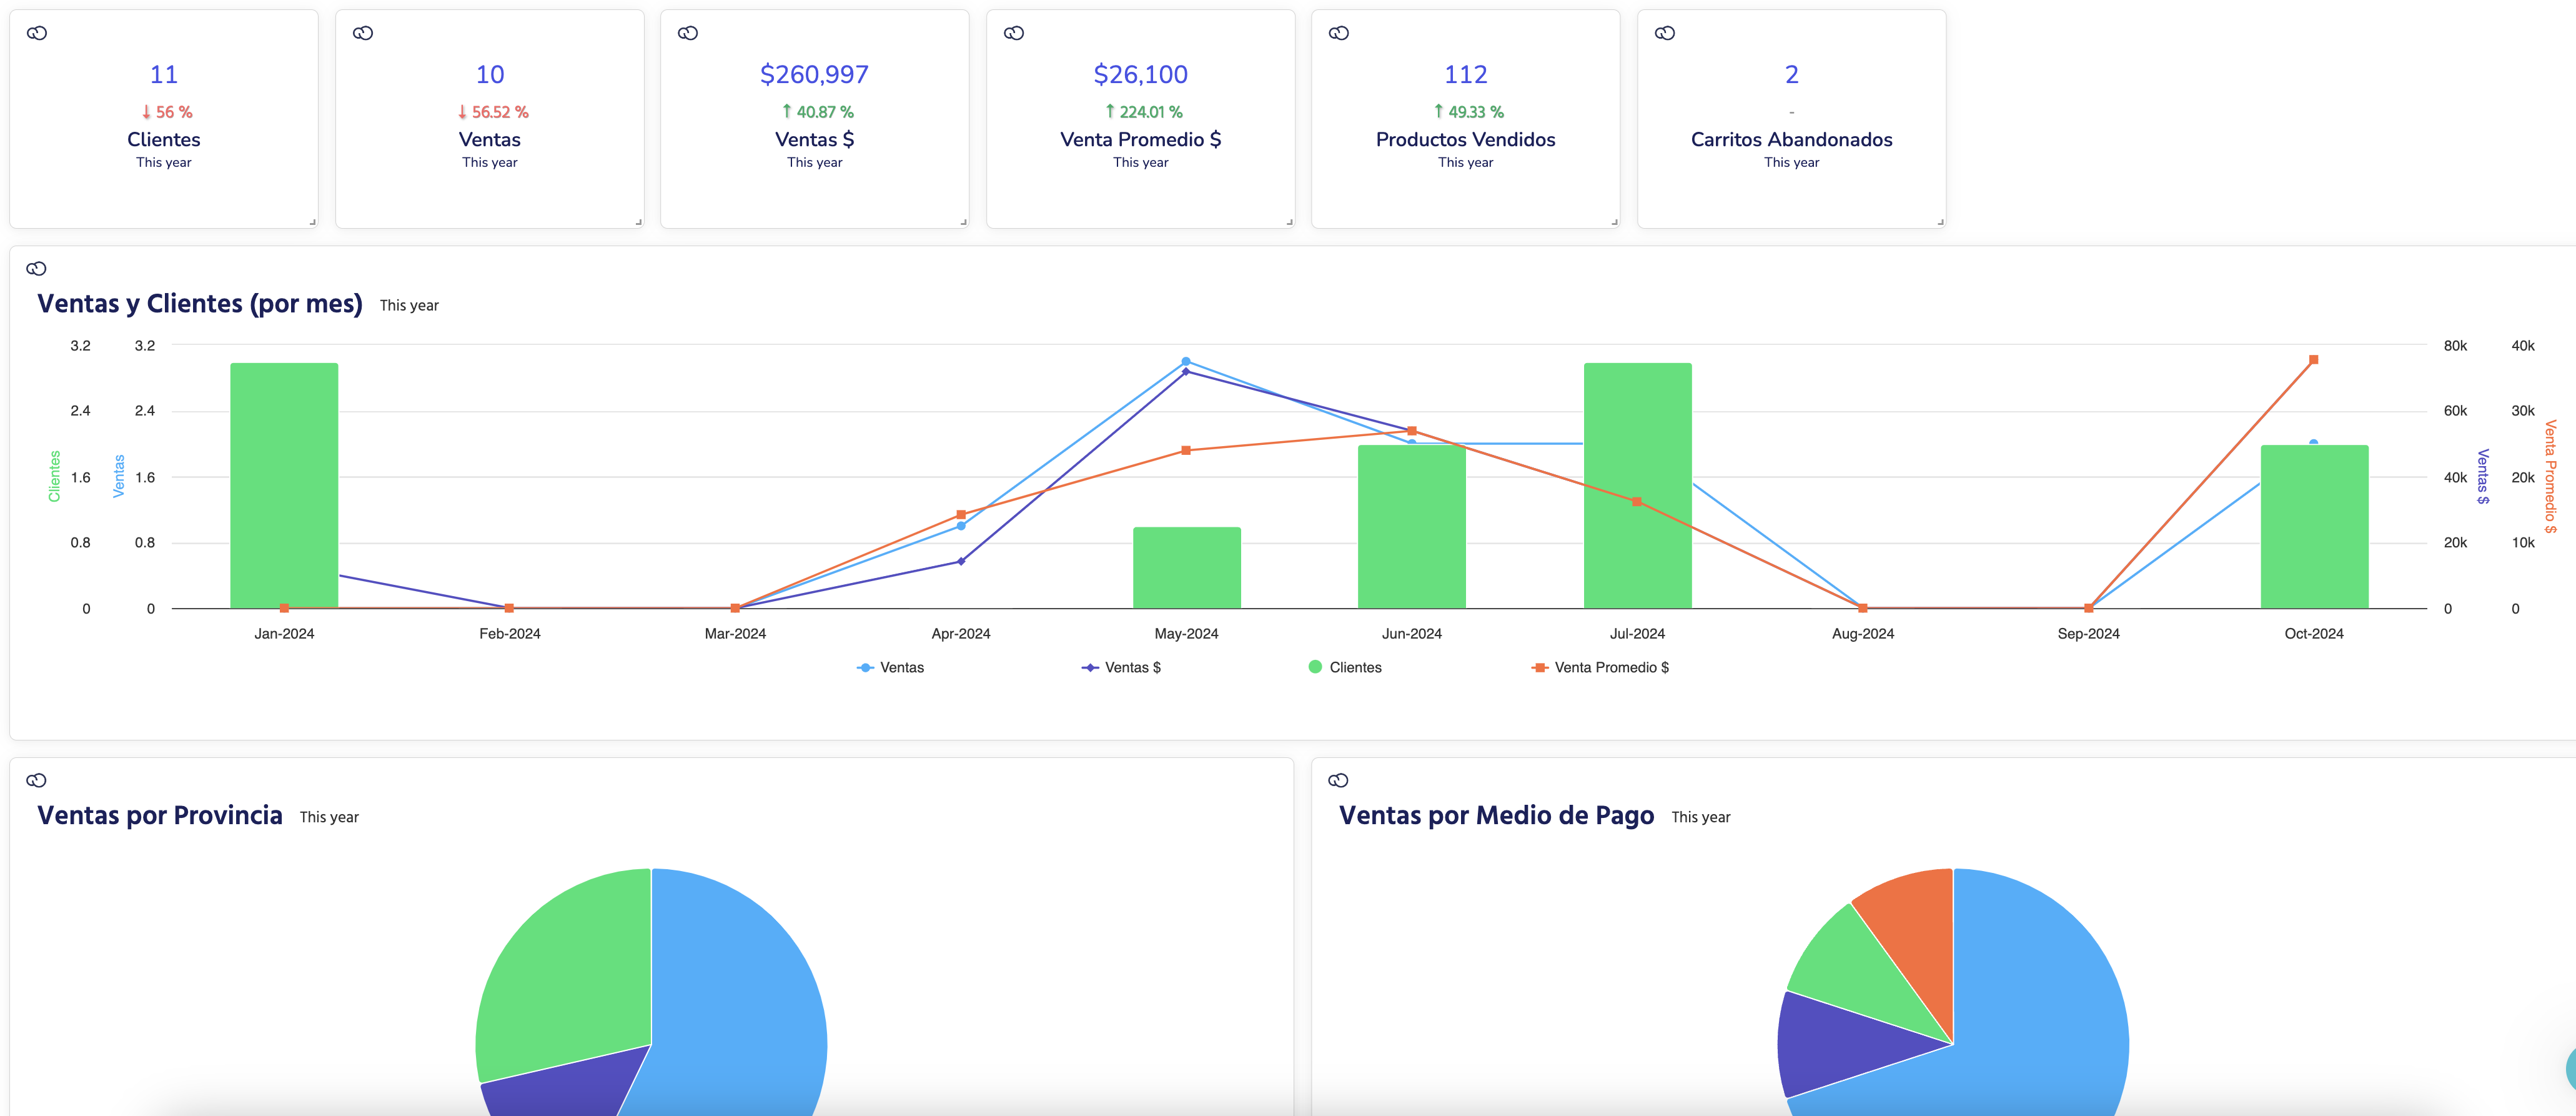Click the May-2024 peak point of Ventas line

(1186, 361)
